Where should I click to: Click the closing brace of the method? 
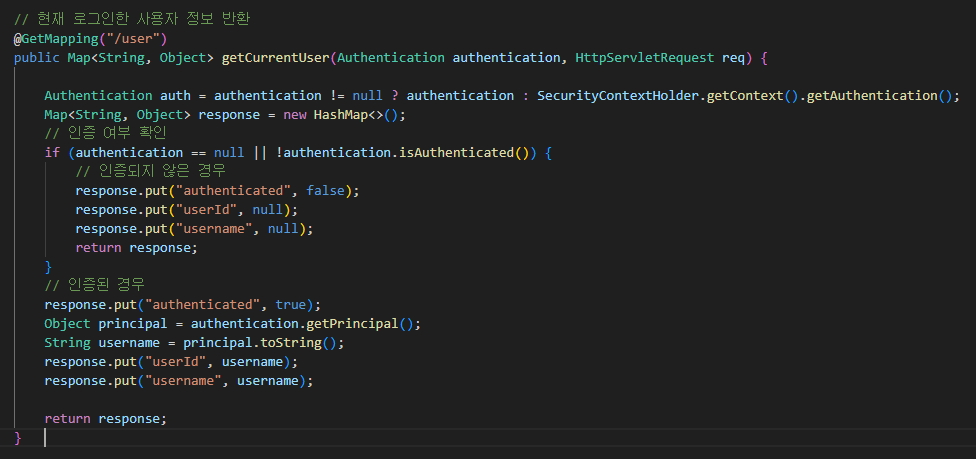click(17, 439)
